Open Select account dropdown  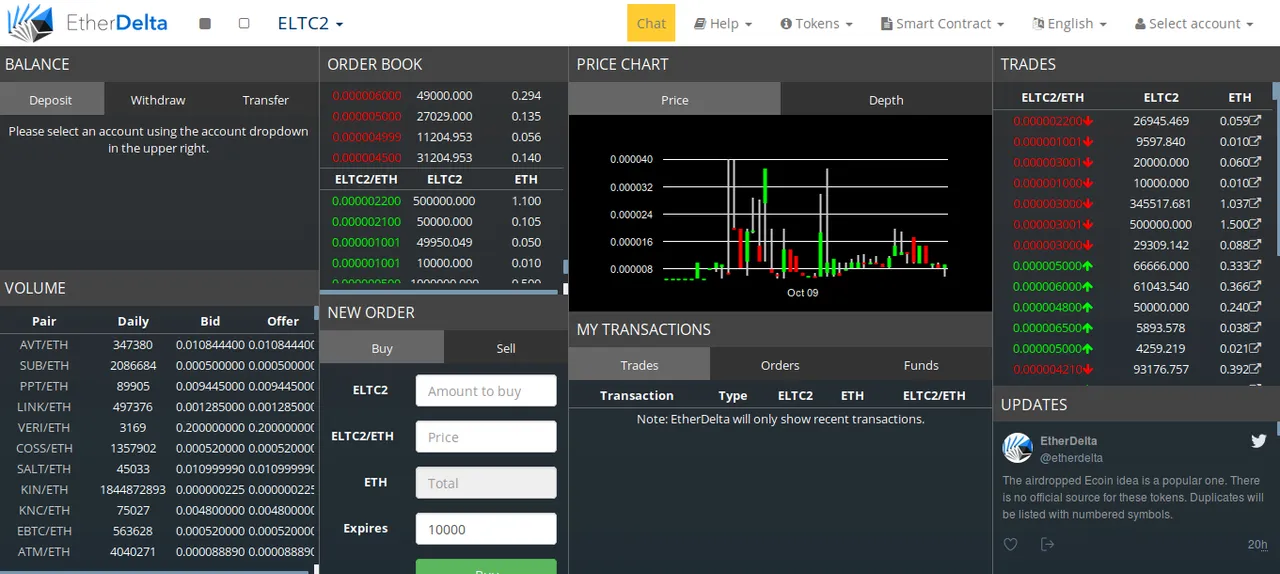(x=1194, y=23)
